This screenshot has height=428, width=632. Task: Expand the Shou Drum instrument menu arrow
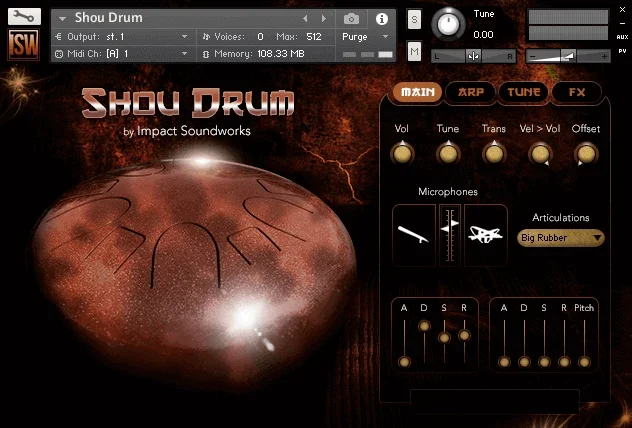(x=62, y=19)
